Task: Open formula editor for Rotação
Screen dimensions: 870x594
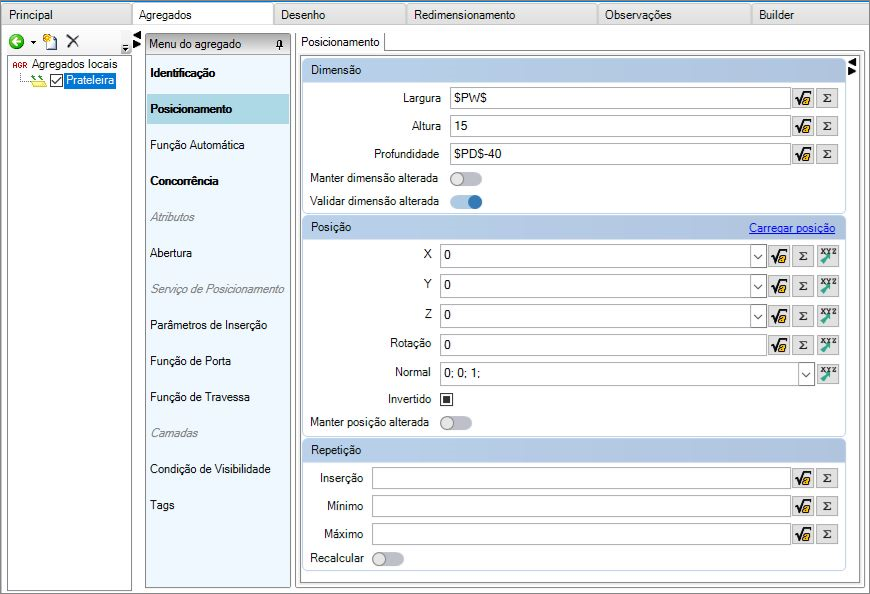Action: tap(779, 345)
